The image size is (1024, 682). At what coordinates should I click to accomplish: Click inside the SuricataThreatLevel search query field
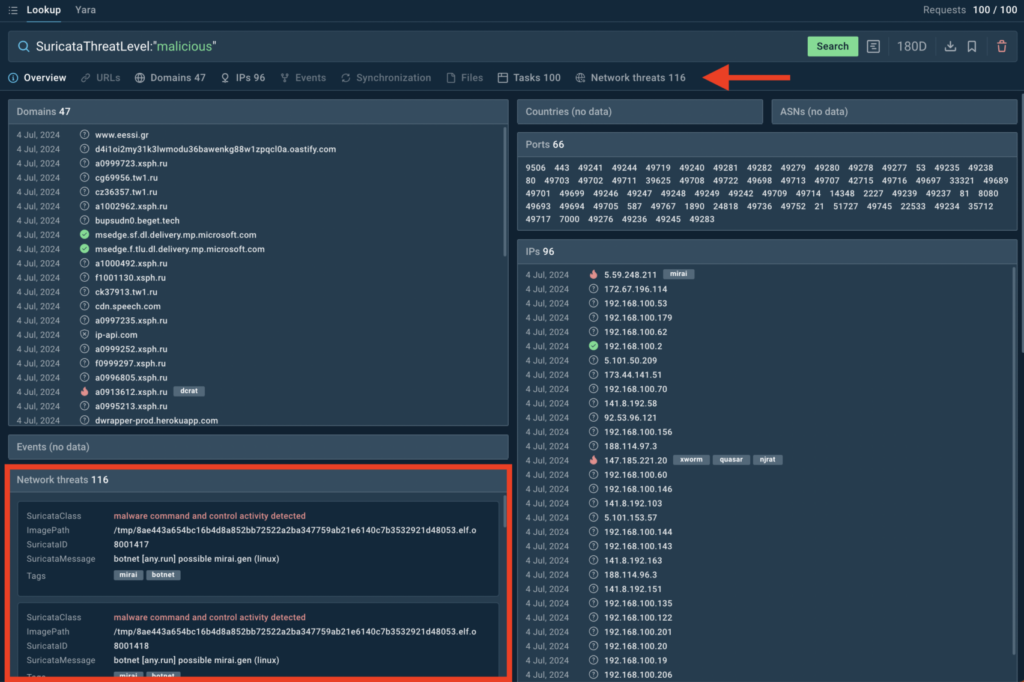(400, 46)
